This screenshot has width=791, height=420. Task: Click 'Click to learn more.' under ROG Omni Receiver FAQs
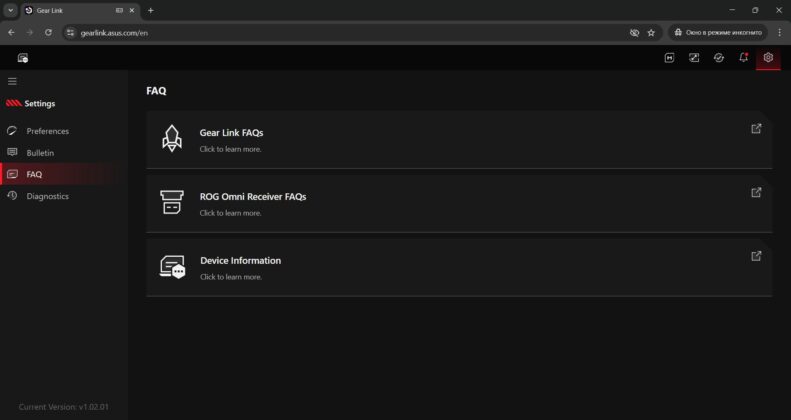click(231, 213)
